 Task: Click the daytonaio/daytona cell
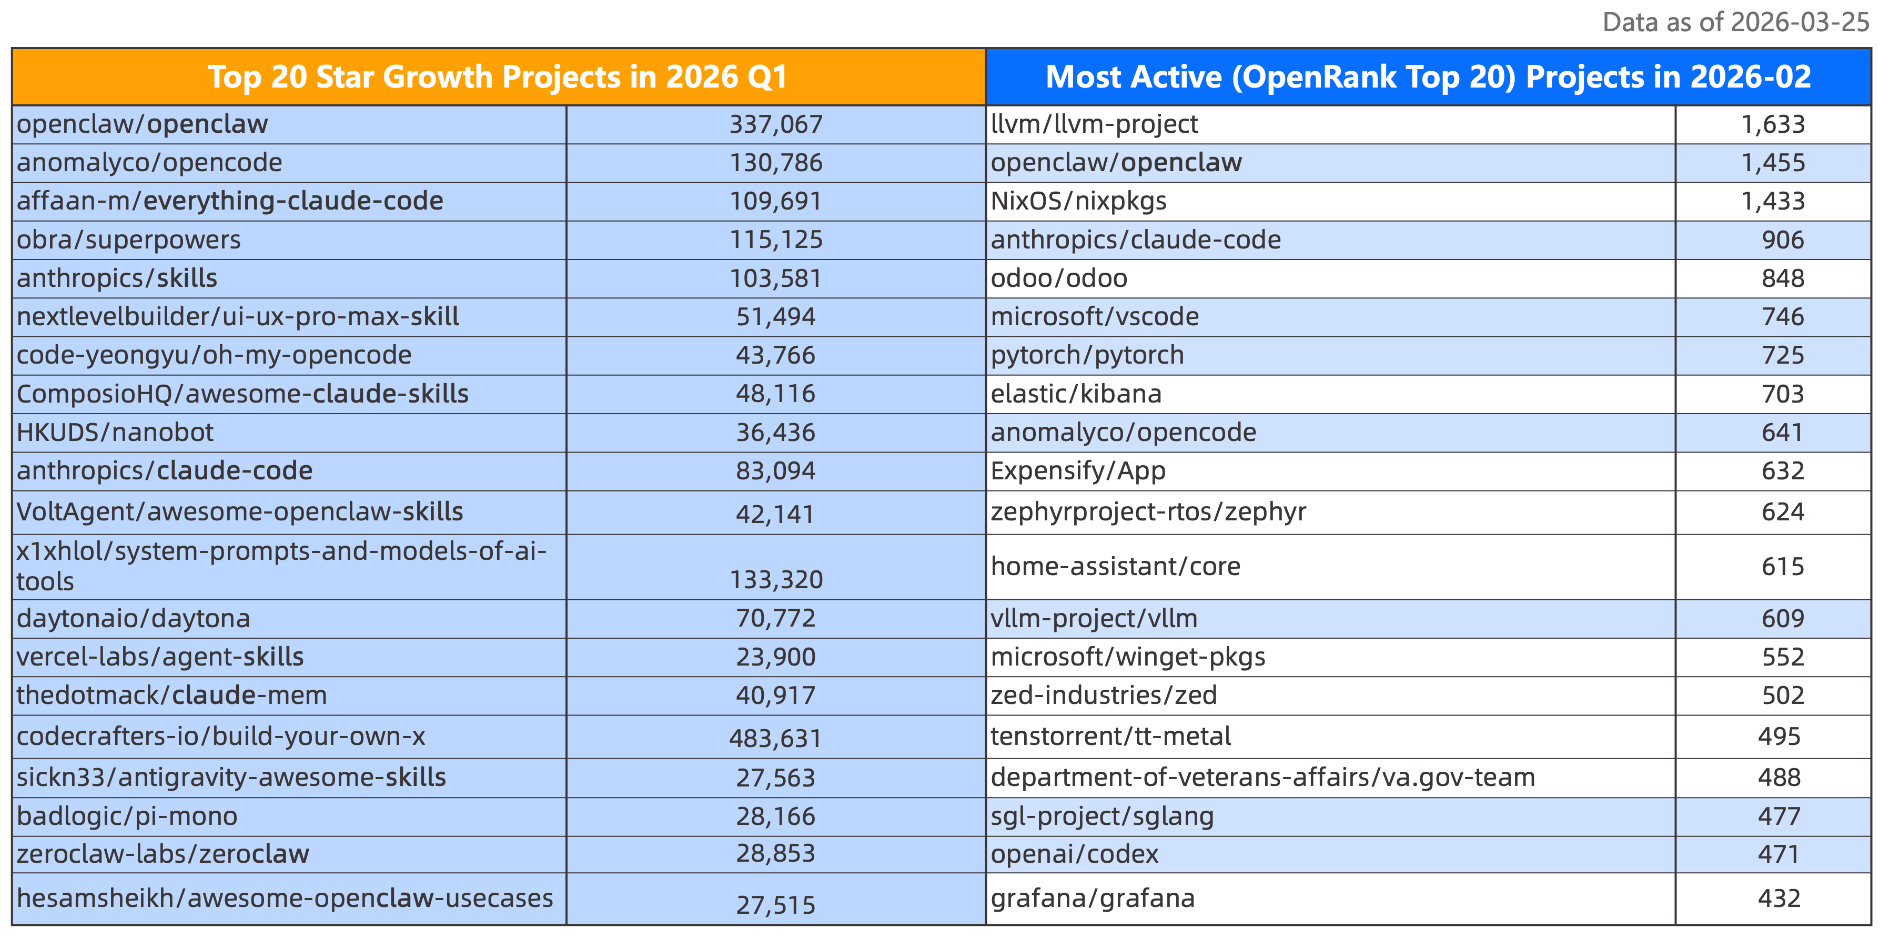289,619
